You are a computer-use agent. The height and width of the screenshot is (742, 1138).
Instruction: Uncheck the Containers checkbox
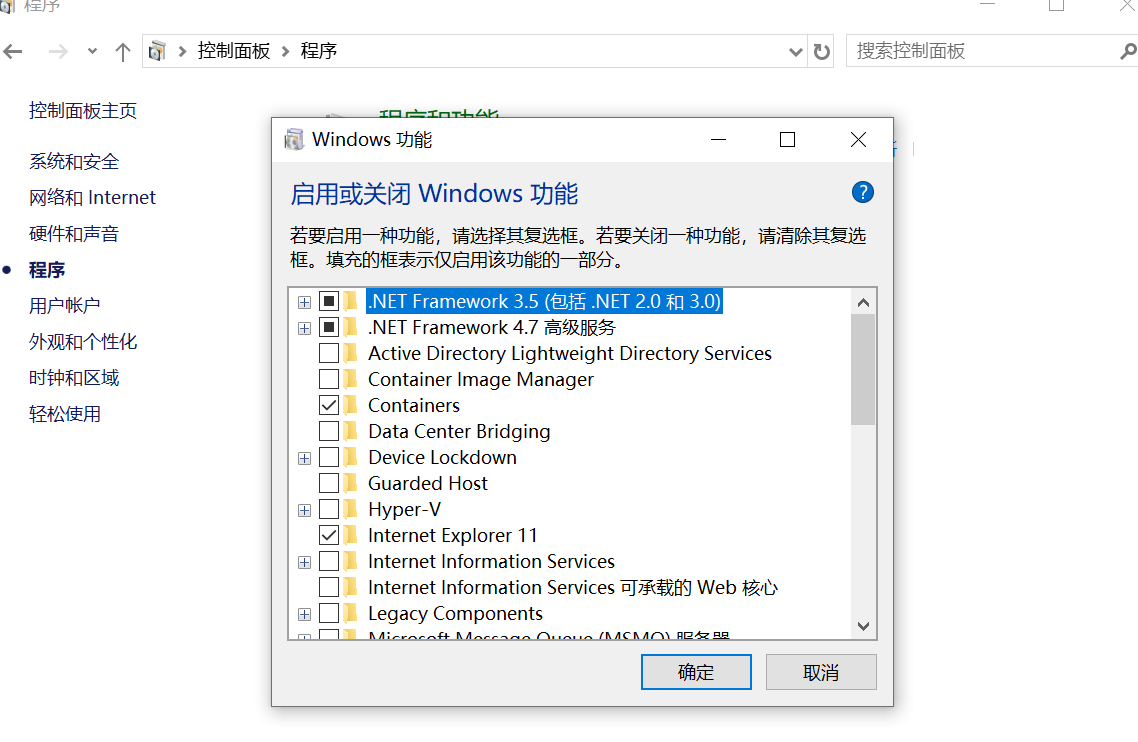pos(329,405)
